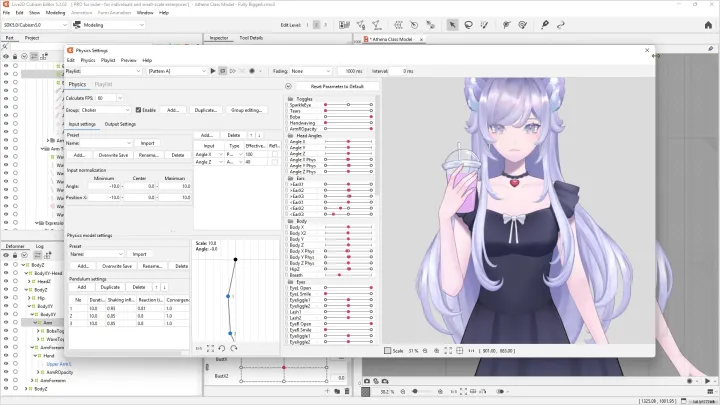
Task: Click the blue pendulum node labeled 1
Action: 228,296
